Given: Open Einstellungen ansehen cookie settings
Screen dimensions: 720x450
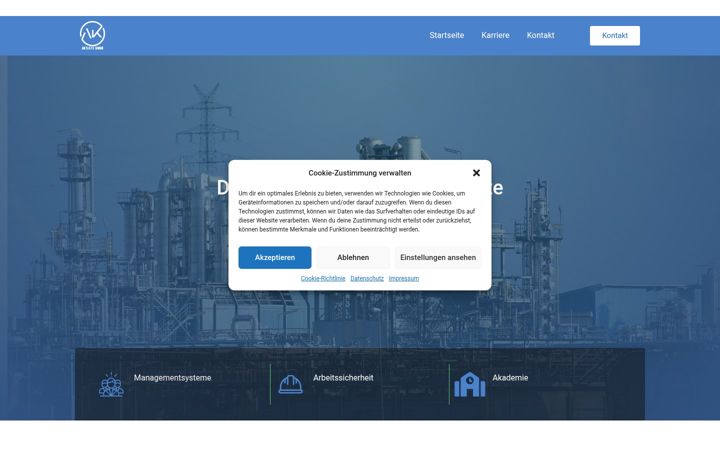Looking at the screenshot, I should coord(438,258).
